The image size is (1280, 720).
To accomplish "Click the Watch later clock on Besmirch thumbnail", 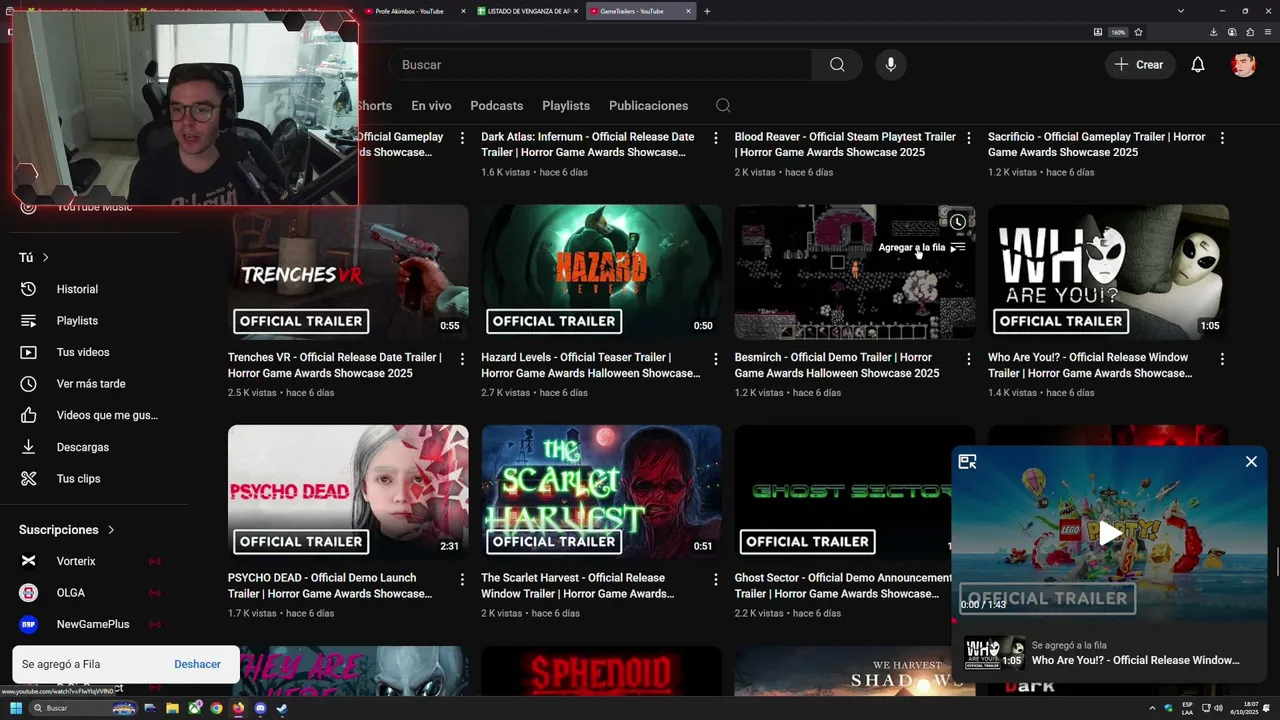I will (x=958, y=222).
